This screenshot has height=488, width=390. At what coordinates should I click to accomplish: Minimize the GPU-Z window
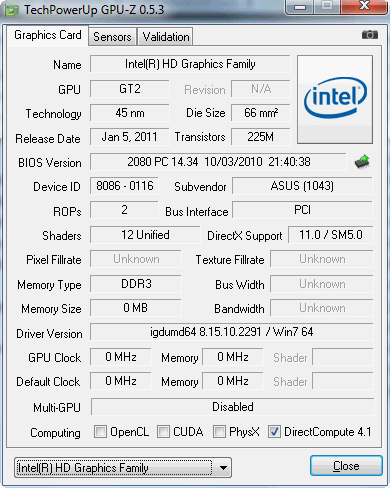click(300, 7)
